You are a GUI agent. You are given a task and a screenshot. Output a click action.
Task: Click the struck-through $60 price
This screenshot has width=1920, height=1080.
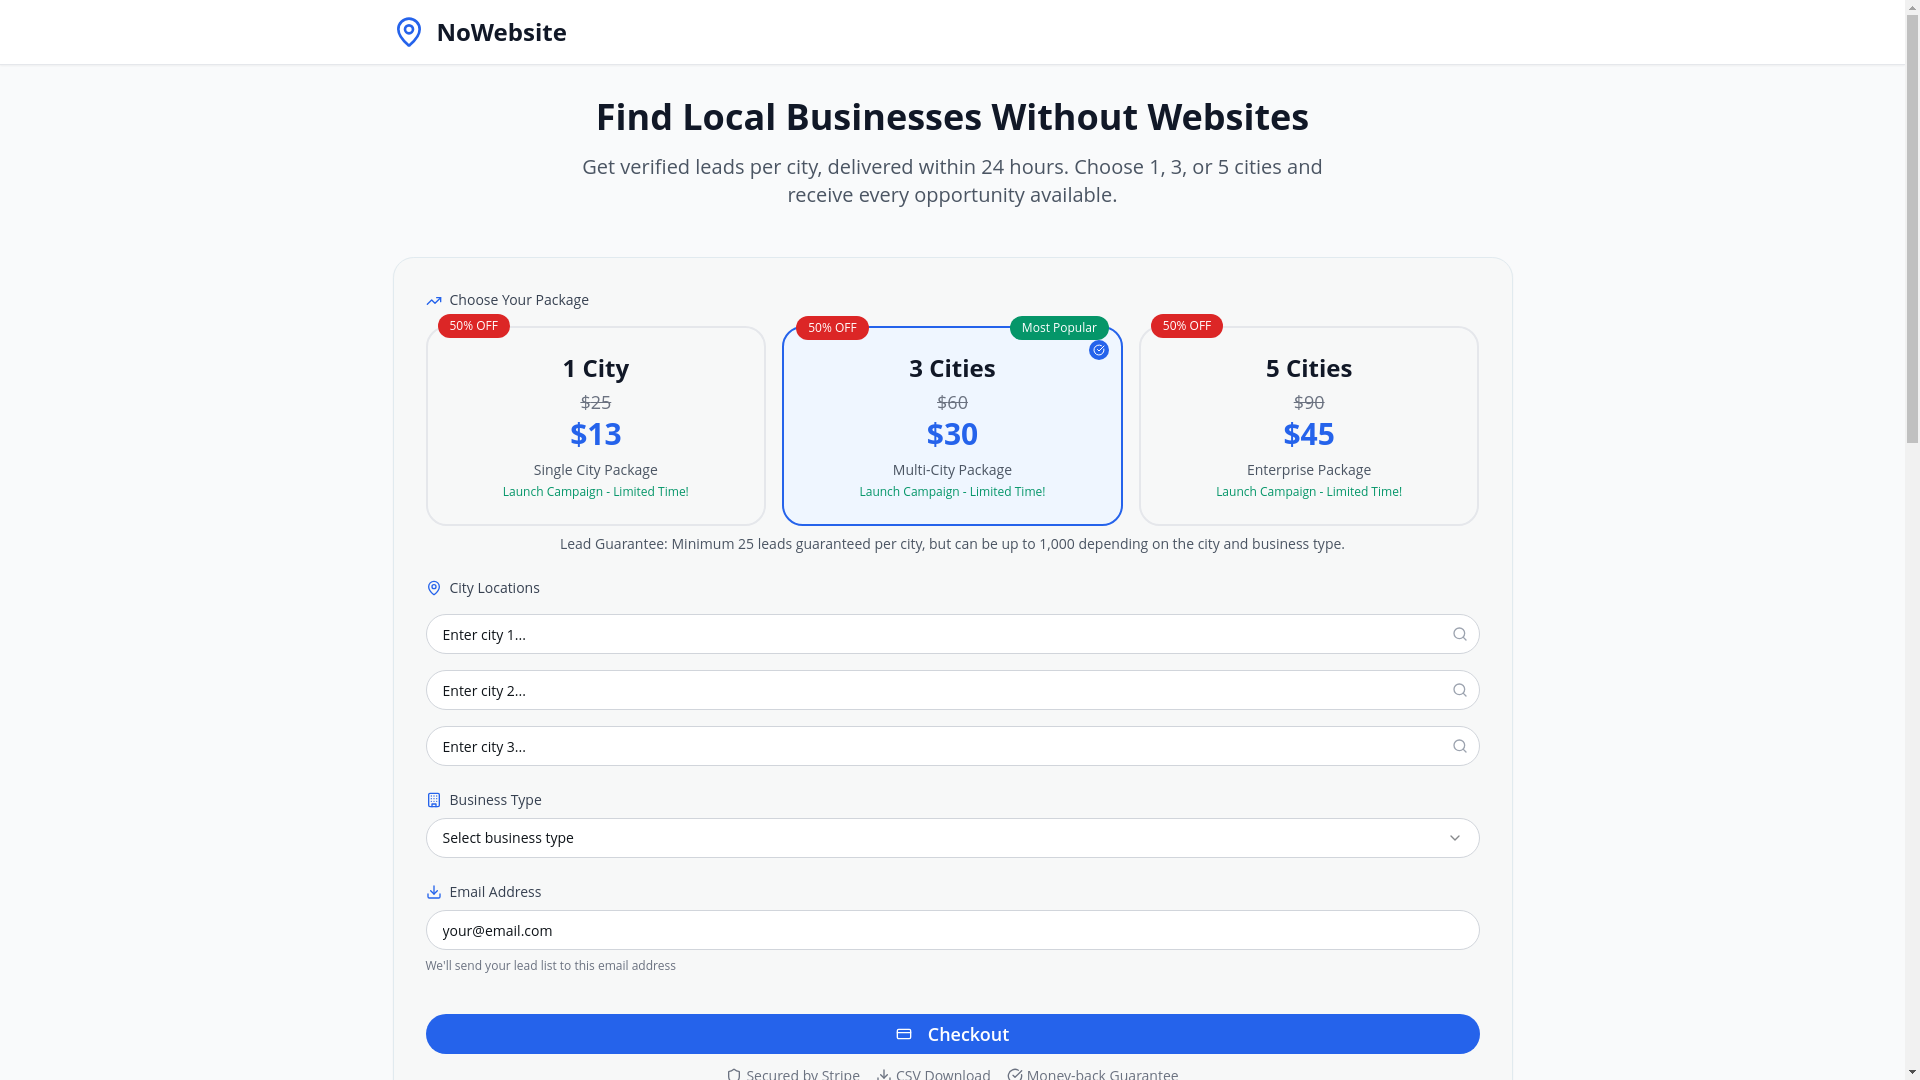tap(952, 402)
